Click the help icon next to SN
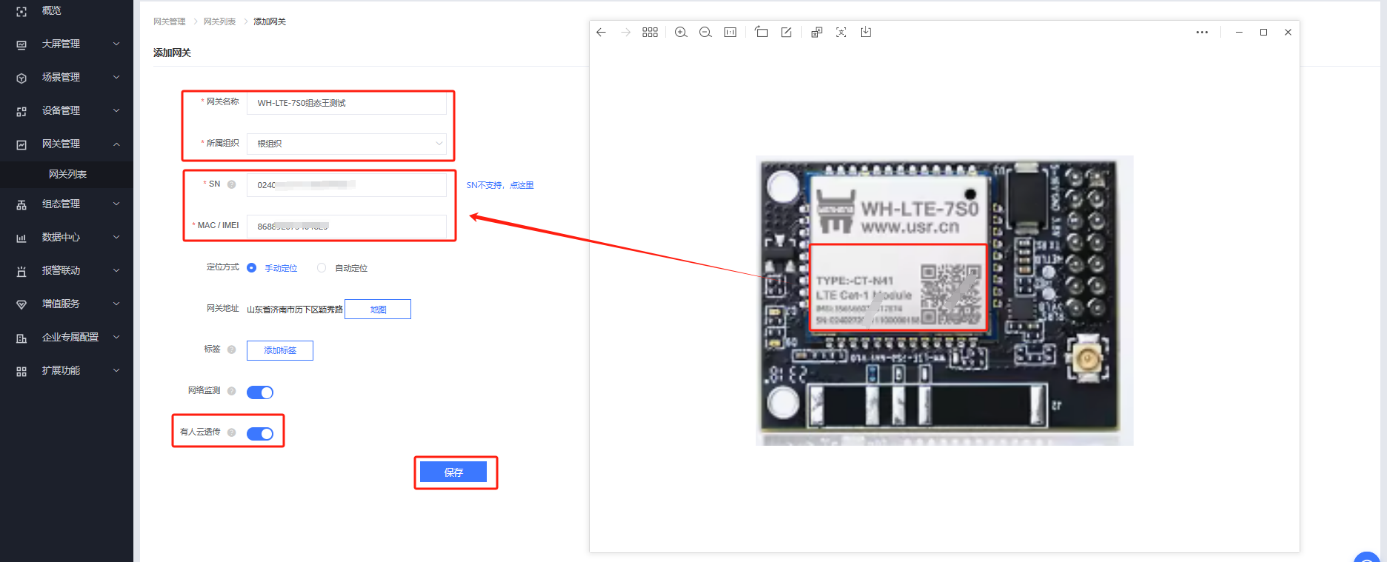Image resolution: width=1387 pixels, height=562 pixels. (231, 184)
